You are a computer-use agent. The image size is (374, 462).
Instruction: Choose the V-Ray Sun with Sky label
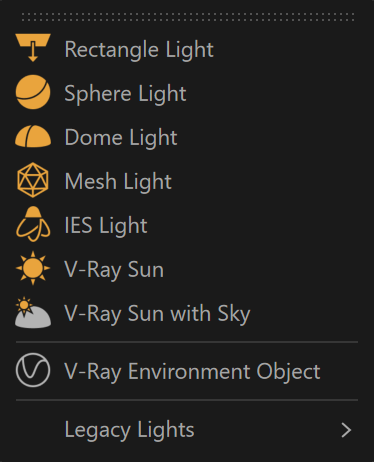click(x=157, y=314)
